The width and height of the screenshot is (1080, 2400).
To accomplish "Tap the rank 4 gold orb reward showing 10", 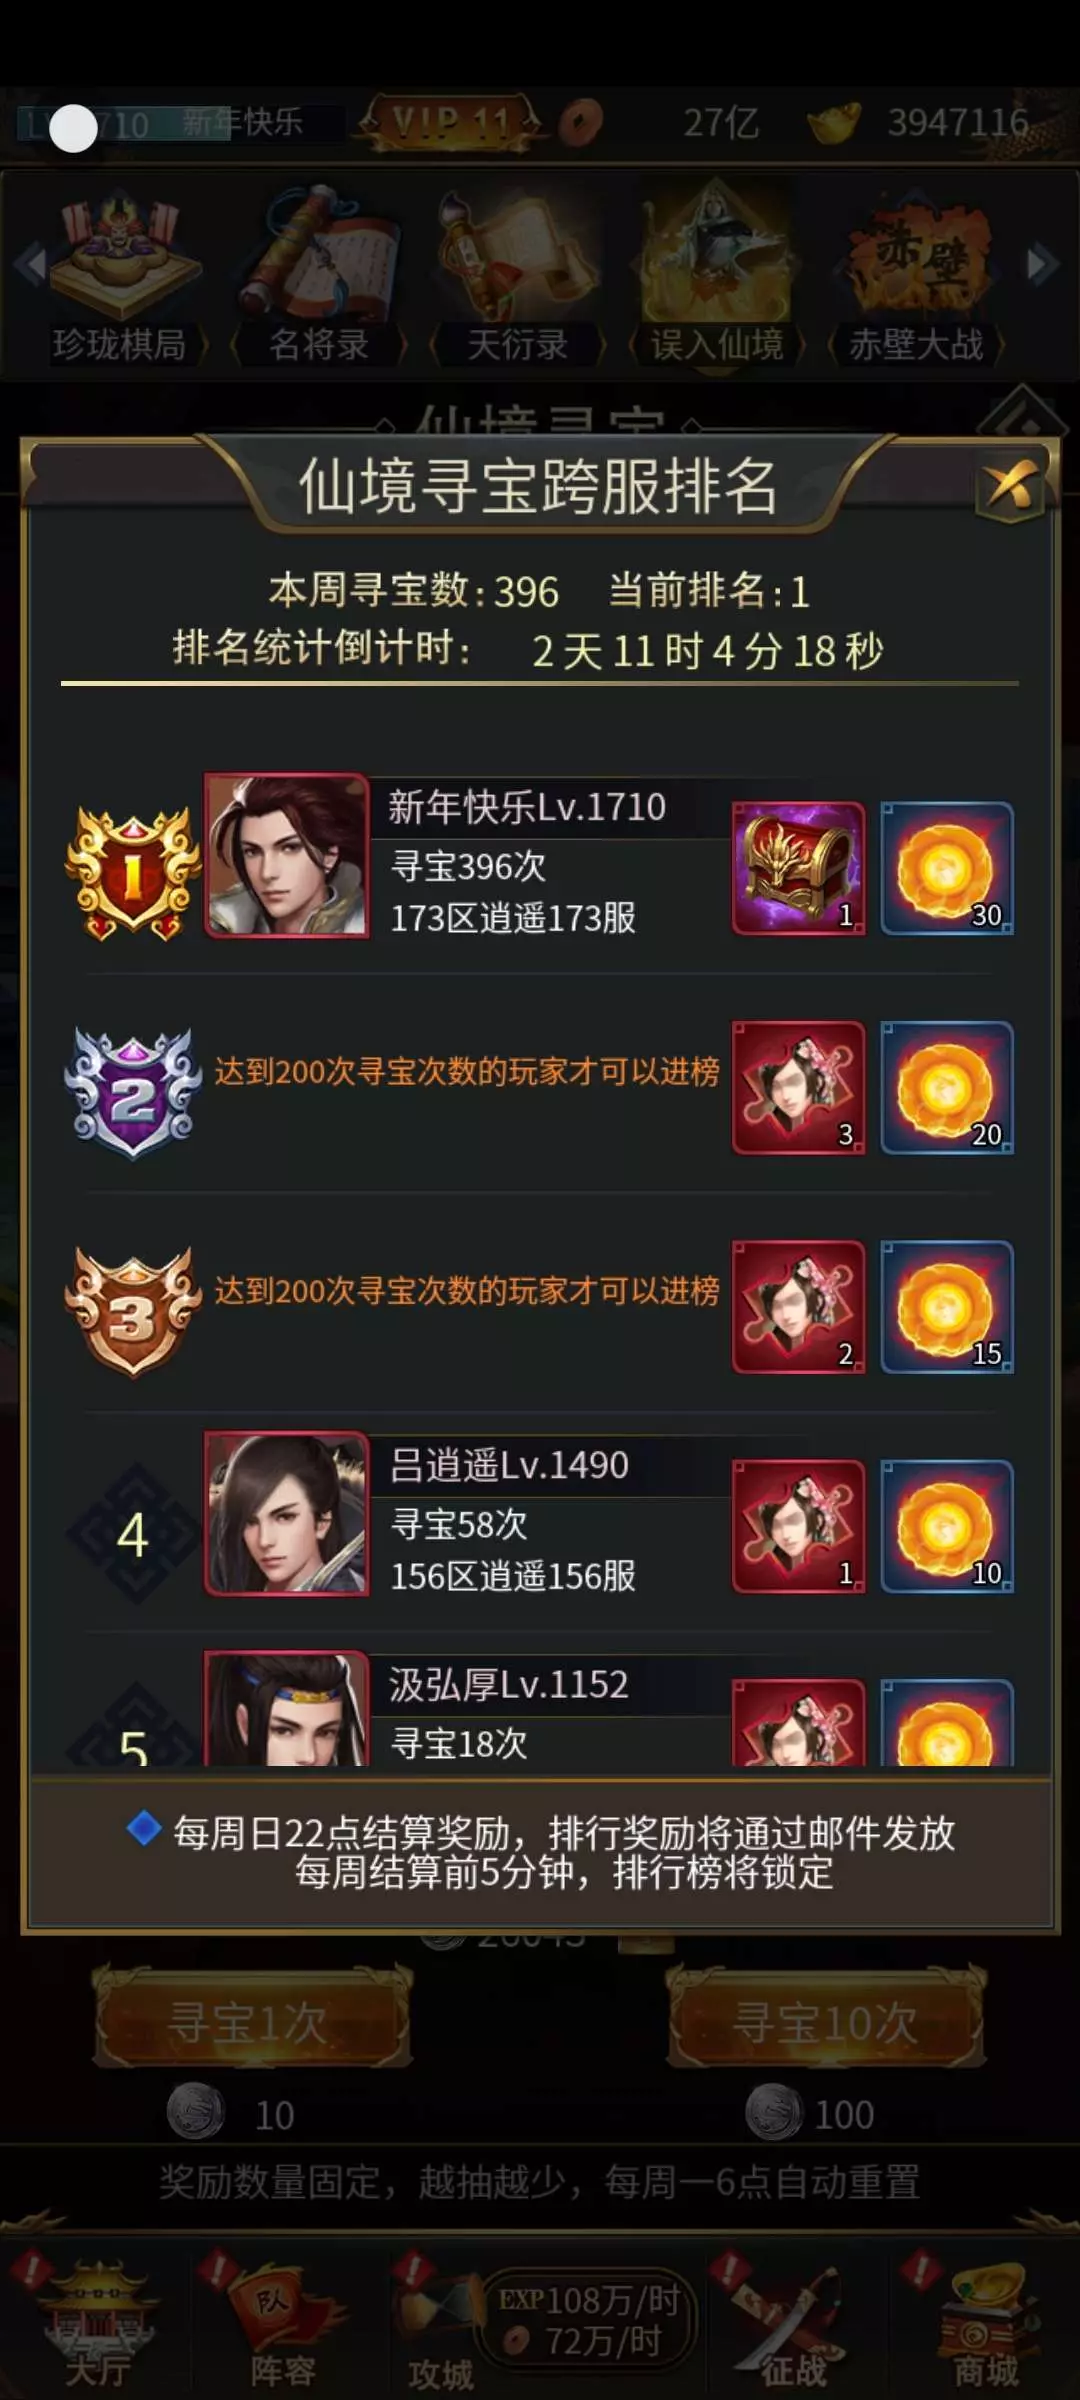I will point(947,1526).
